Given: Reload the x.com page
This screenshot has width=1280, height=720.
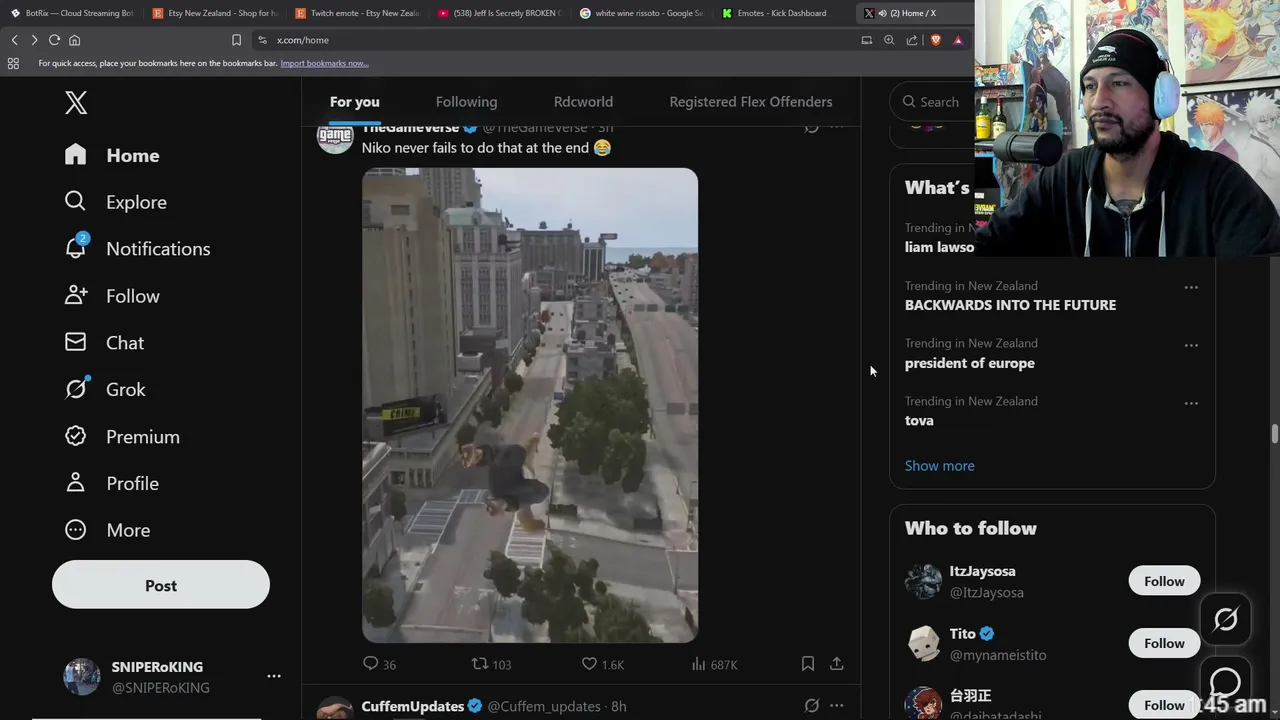Looking at the screenshot, I should pyautogui.click(x=54, y=40).
